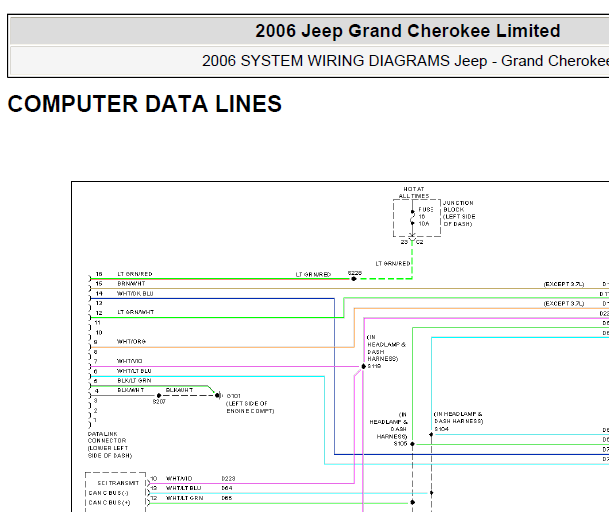Click the 'DATA LINK CONNECTOR' label
This screenshot has height=512, width=609.
click(107, 437)
